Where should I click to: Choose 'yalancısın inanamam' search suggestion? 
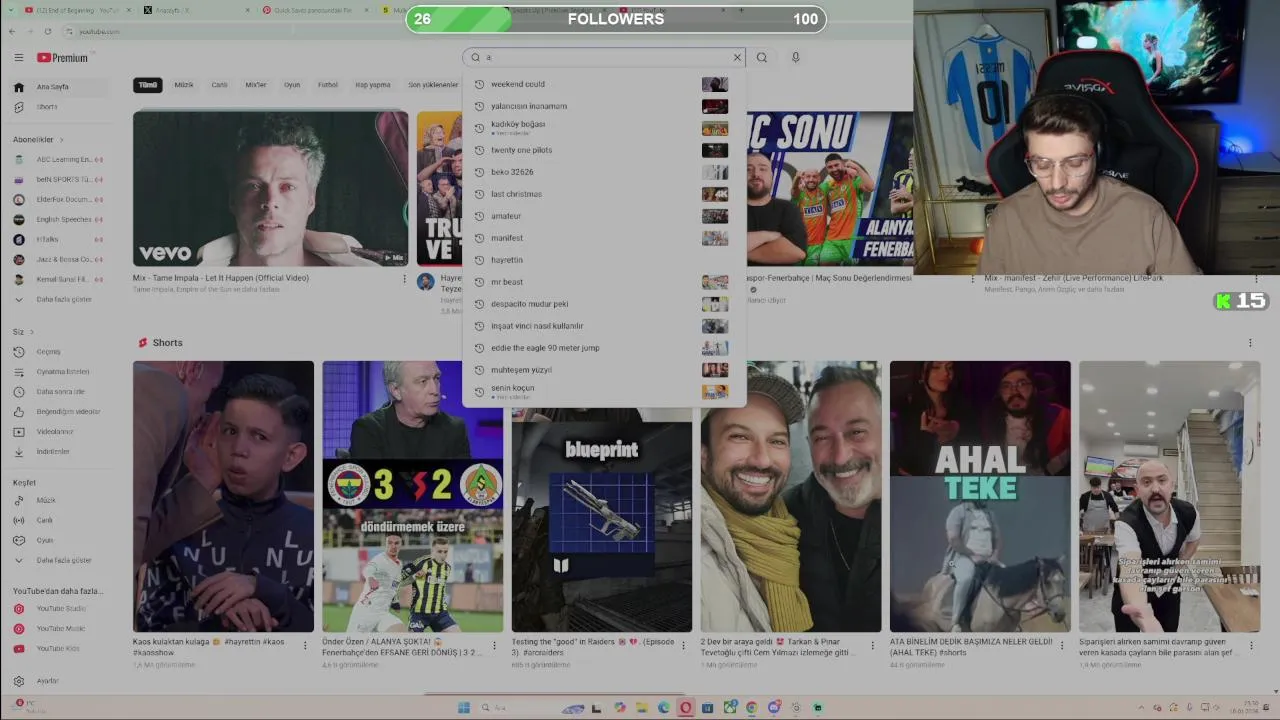[604, 106]
